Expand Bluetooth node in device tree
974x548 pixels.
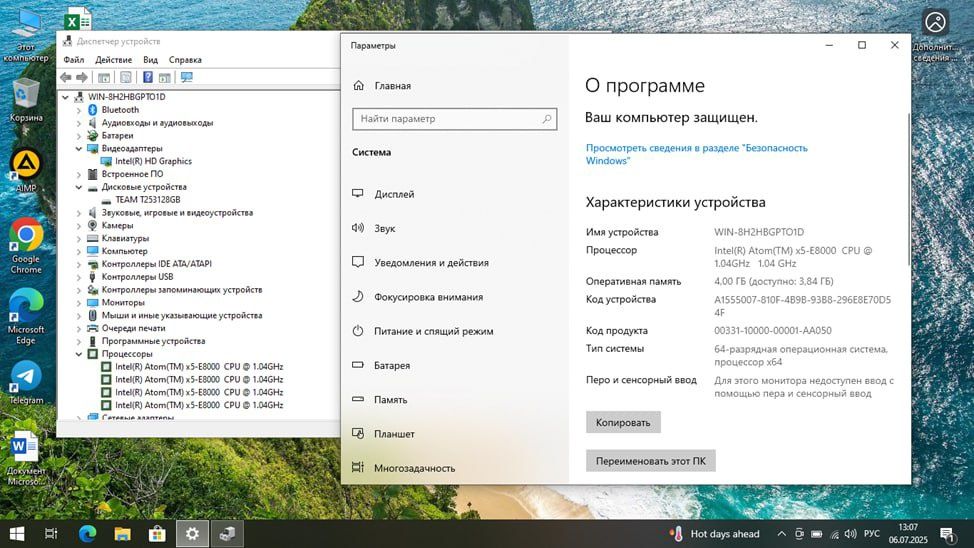[x=79, y=110]
